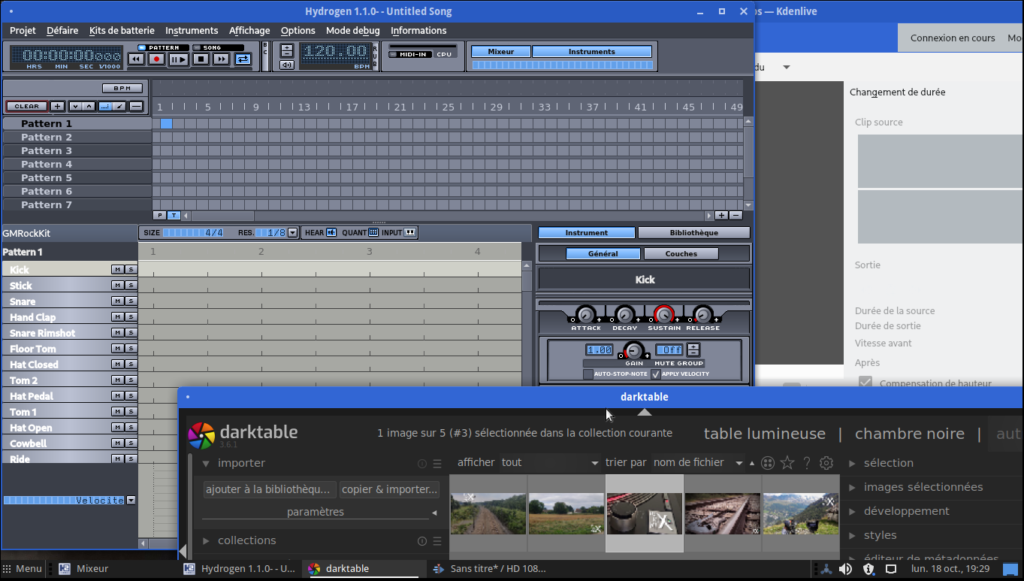Solo the Snare instrument

pos(130,302)
